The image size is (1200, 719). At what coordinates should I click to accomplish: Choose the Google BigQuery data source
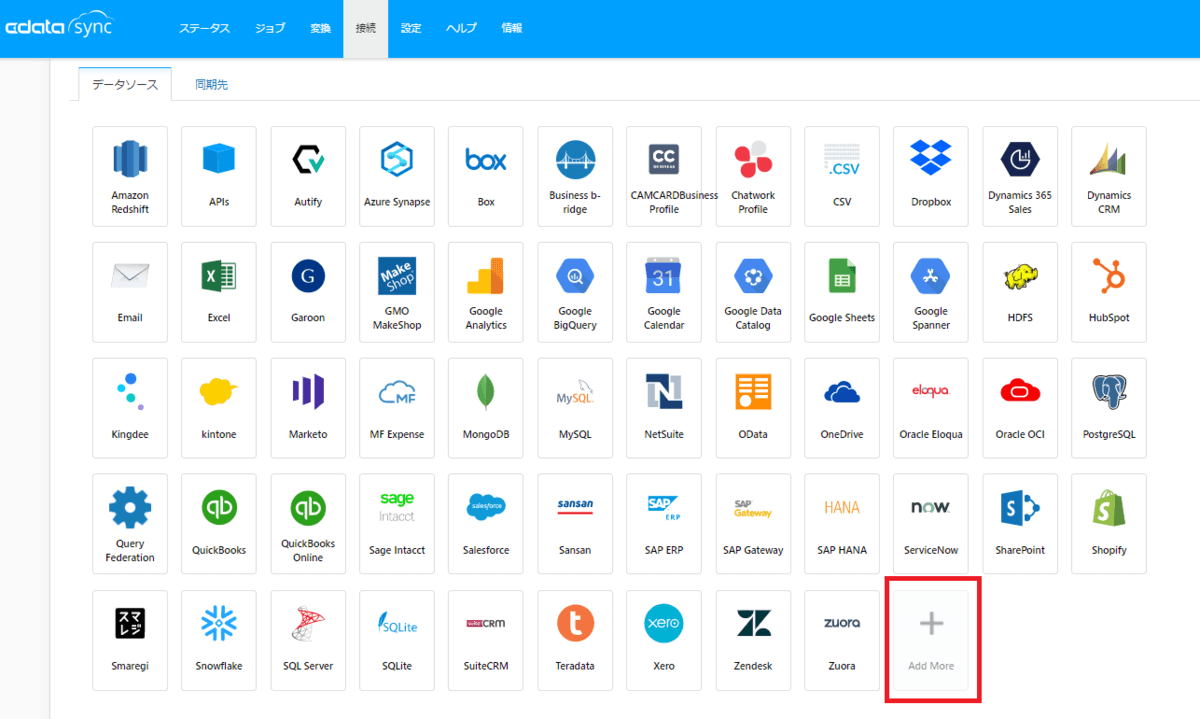pos(575,292)
